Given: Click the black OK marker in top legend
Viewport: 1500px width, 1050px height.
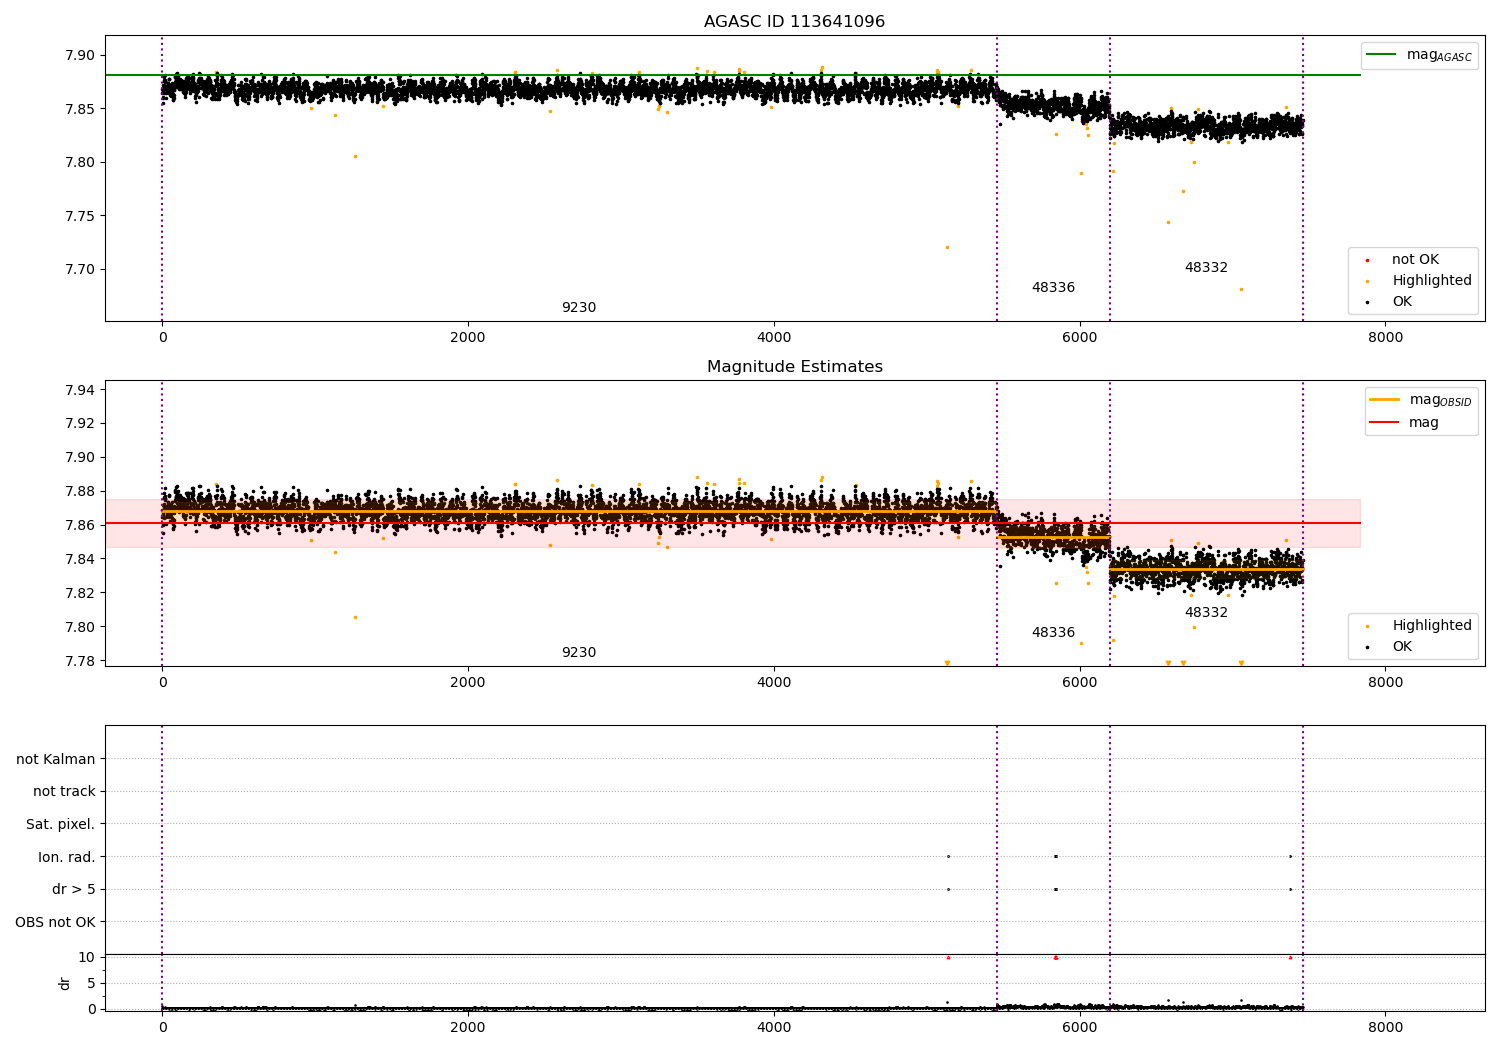Looking at the screenshot, I should [x=1367, y=302].
